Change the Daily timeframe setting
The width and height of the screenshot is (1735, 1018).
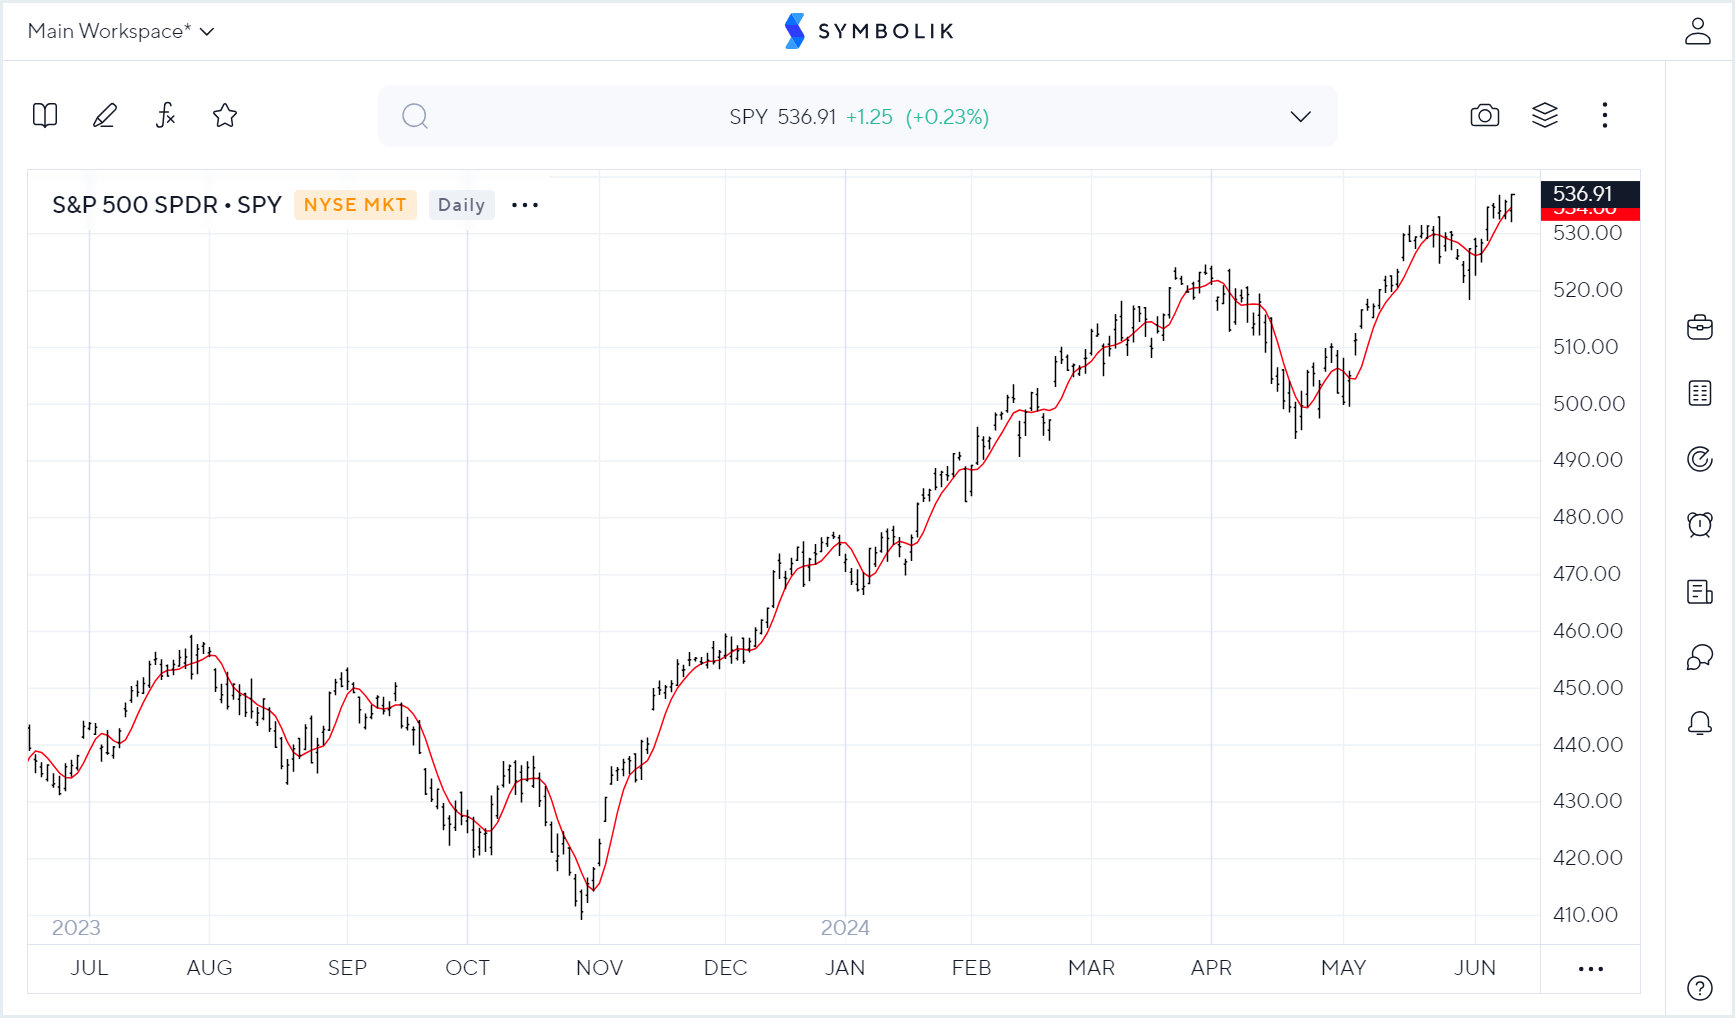pos(461,205)
